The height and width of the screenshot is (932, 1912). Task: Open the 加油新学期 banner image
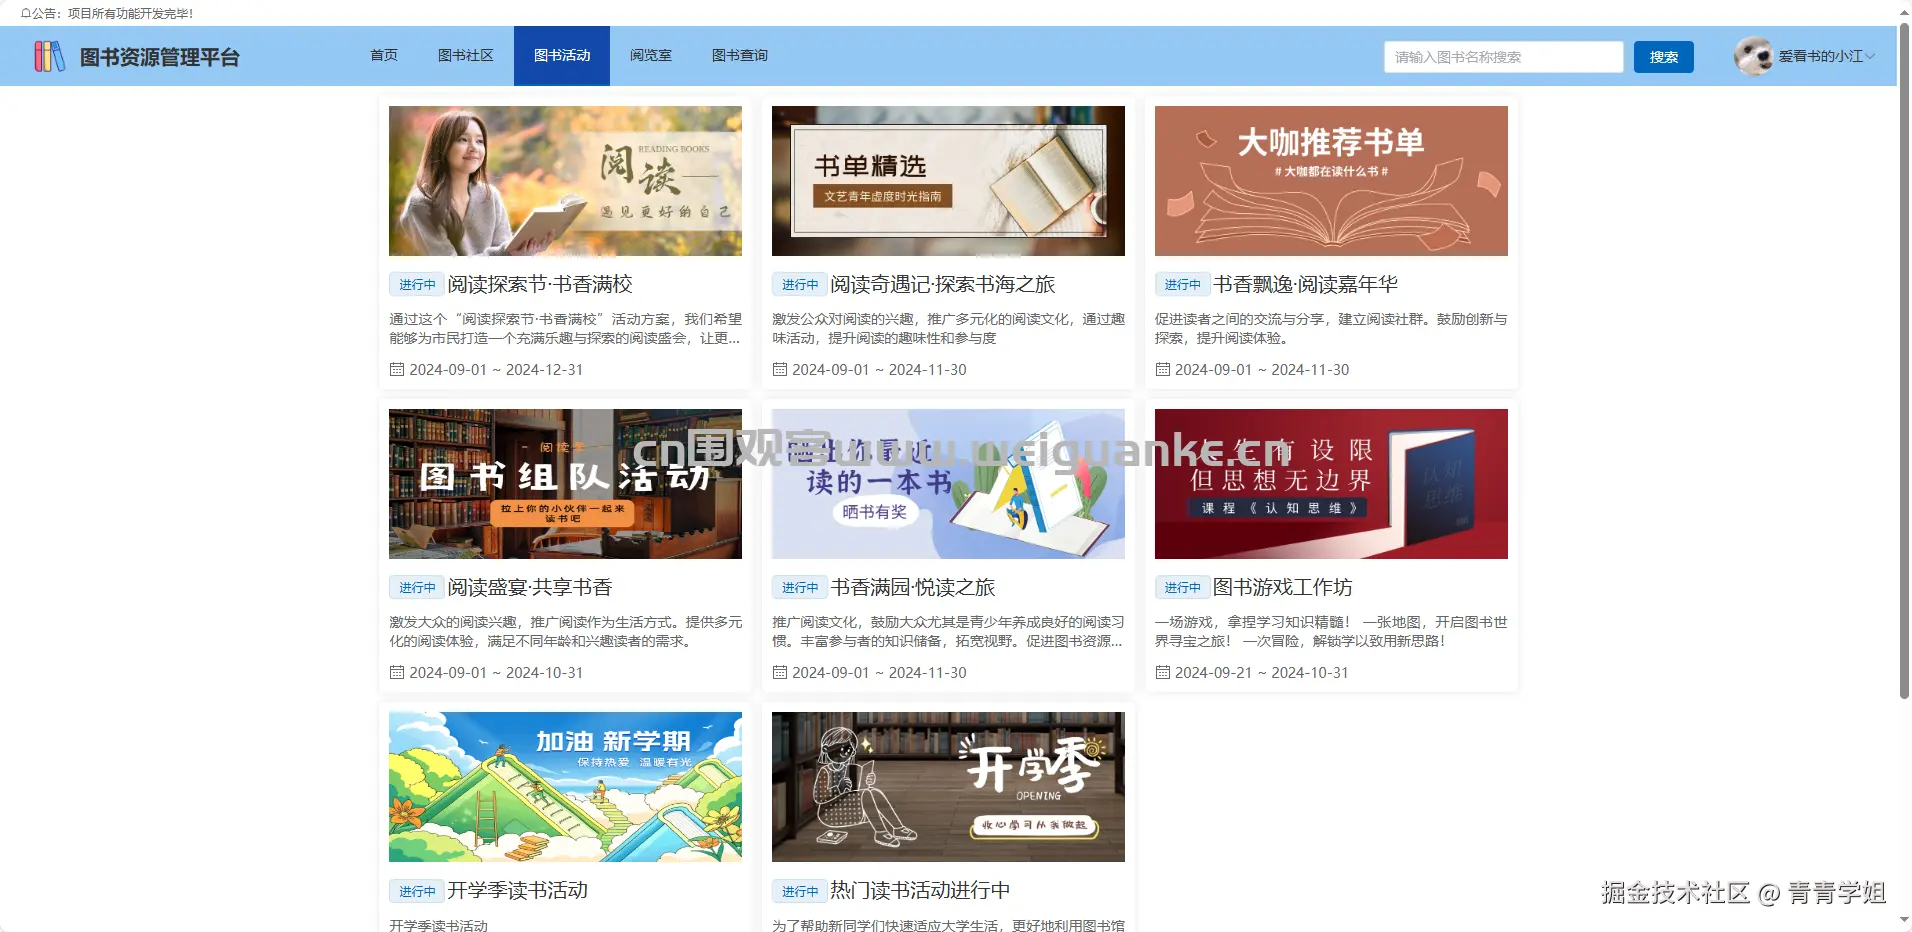click(565, 787)
